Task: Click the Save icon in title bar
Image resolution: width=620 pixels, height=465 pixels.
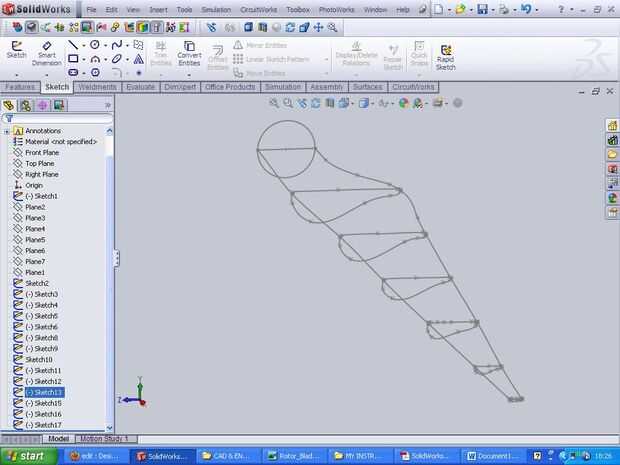Action: point(482,9)
